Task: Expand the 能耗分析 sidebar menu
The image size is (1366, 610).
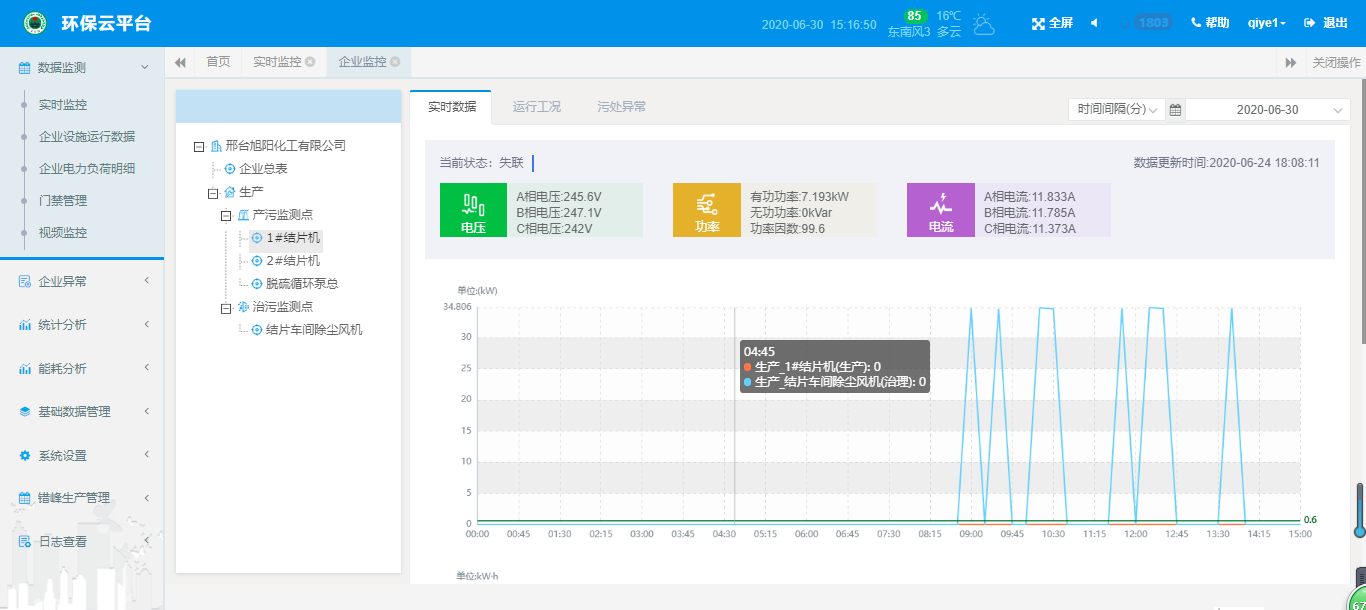Action: click(x=82, y=368)
